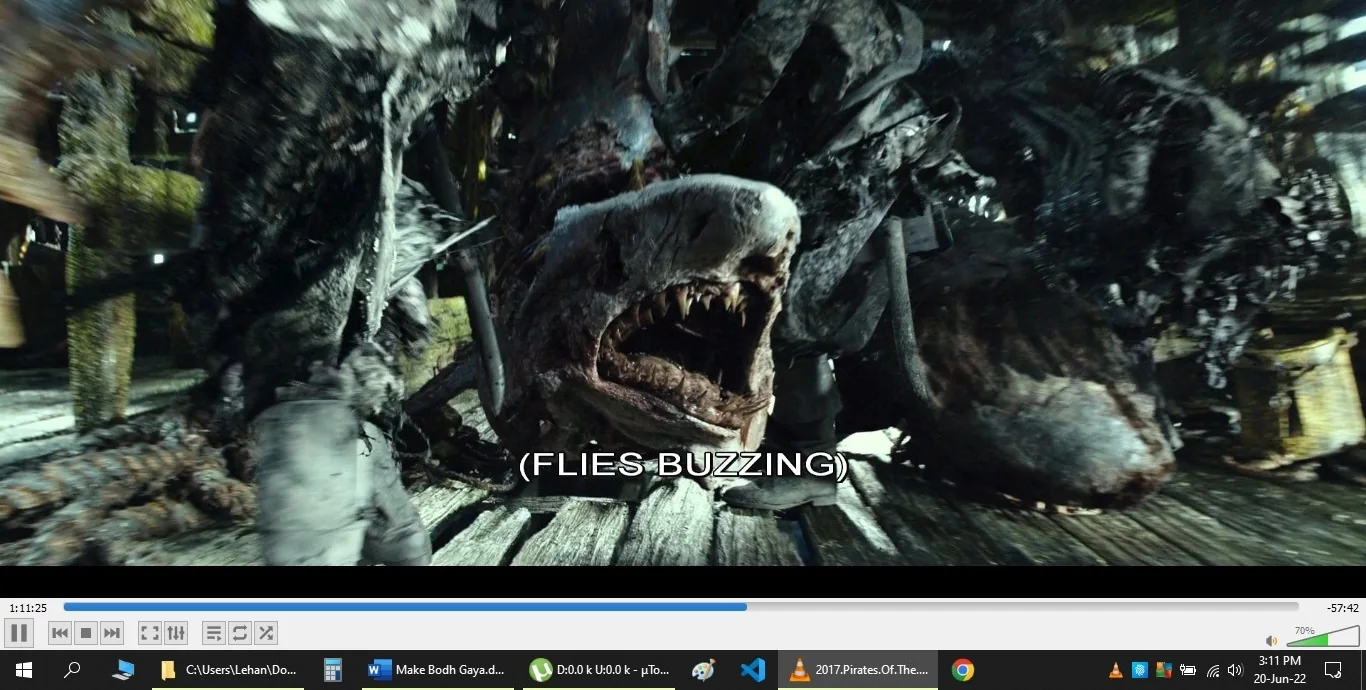The height and width of the screenshot is (690, 1366).
Task: Click the VLC cone tray icon
Action: tap(1116, 670)
